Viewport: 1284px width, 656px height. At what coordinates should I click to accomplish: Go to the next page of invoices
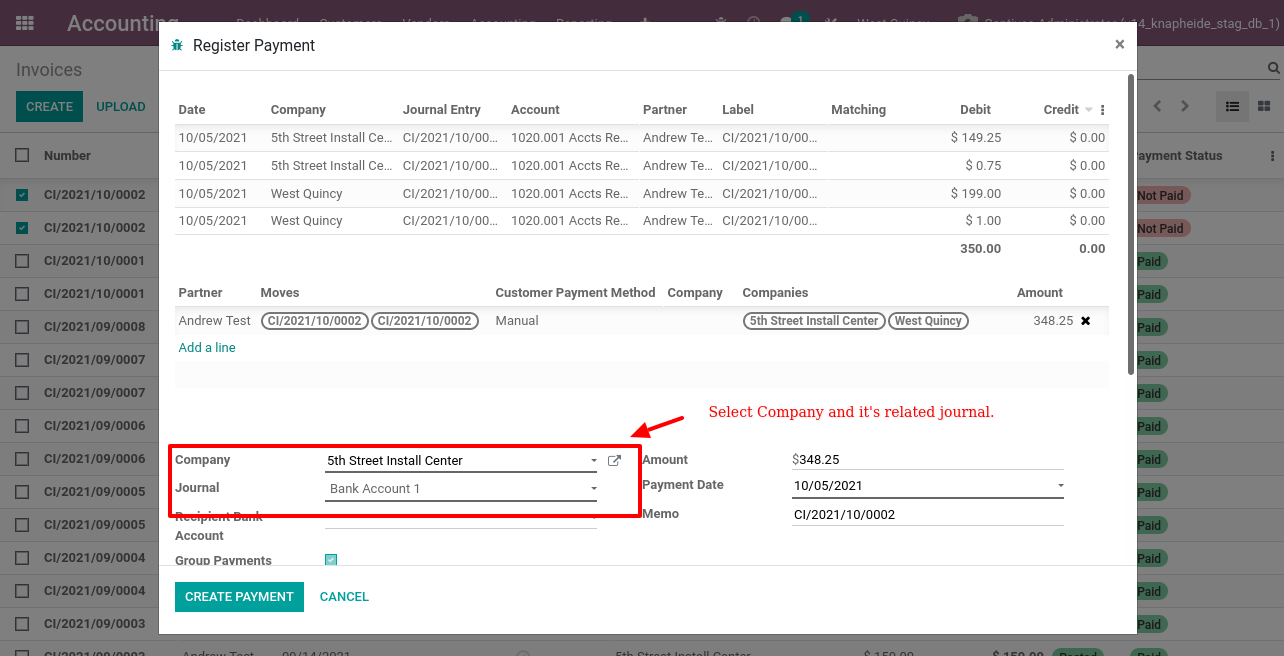pyautogui.click(x=1185, y=106)
